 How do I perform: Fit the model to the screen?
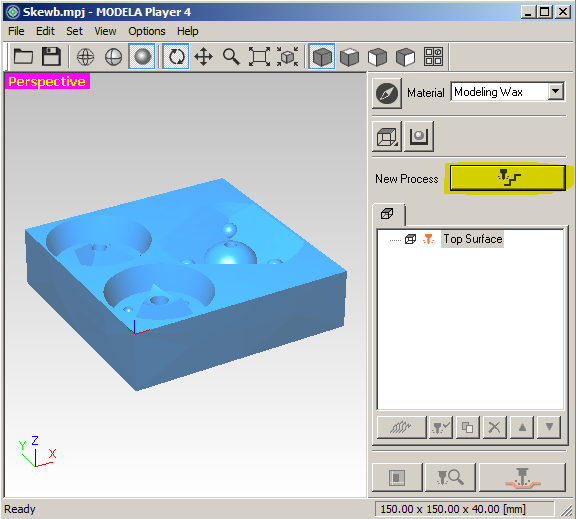259,57
